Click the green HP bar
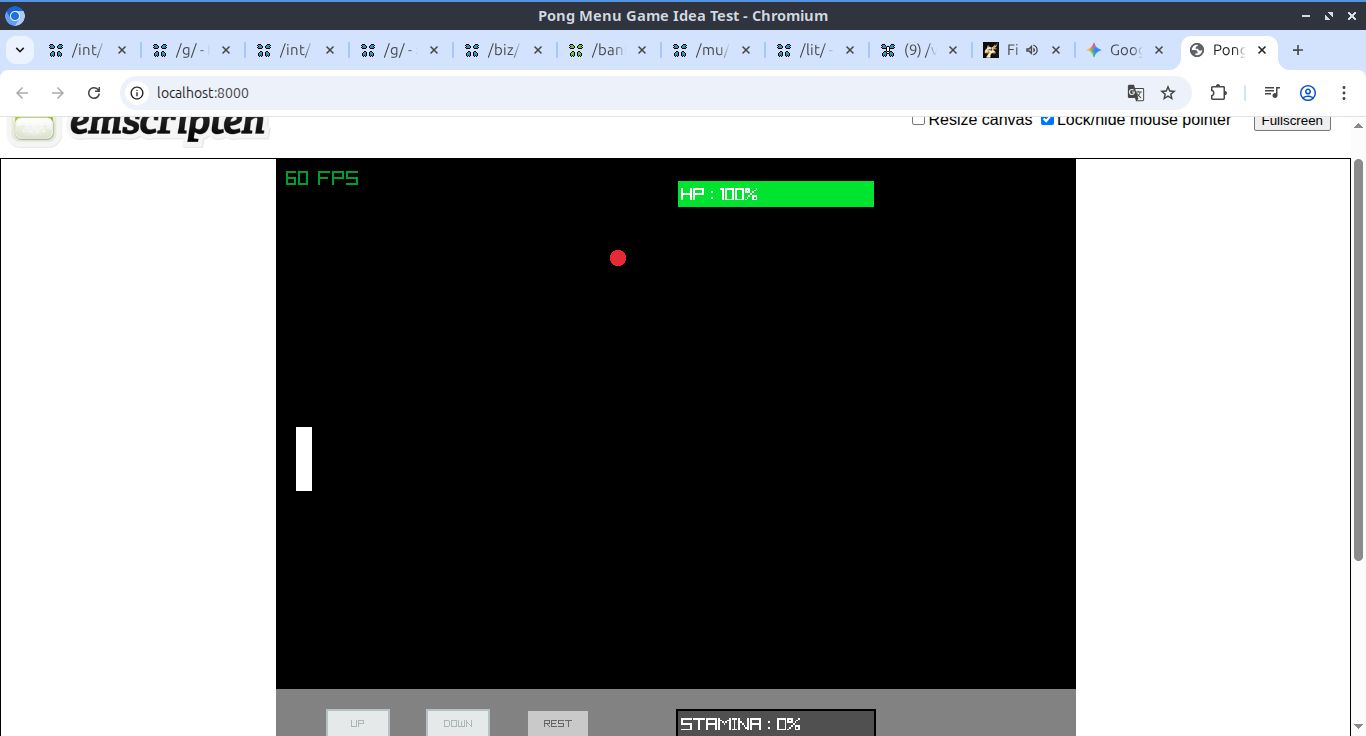The height and width of the screenshot is (736, 1366). [x=776, y=194]
